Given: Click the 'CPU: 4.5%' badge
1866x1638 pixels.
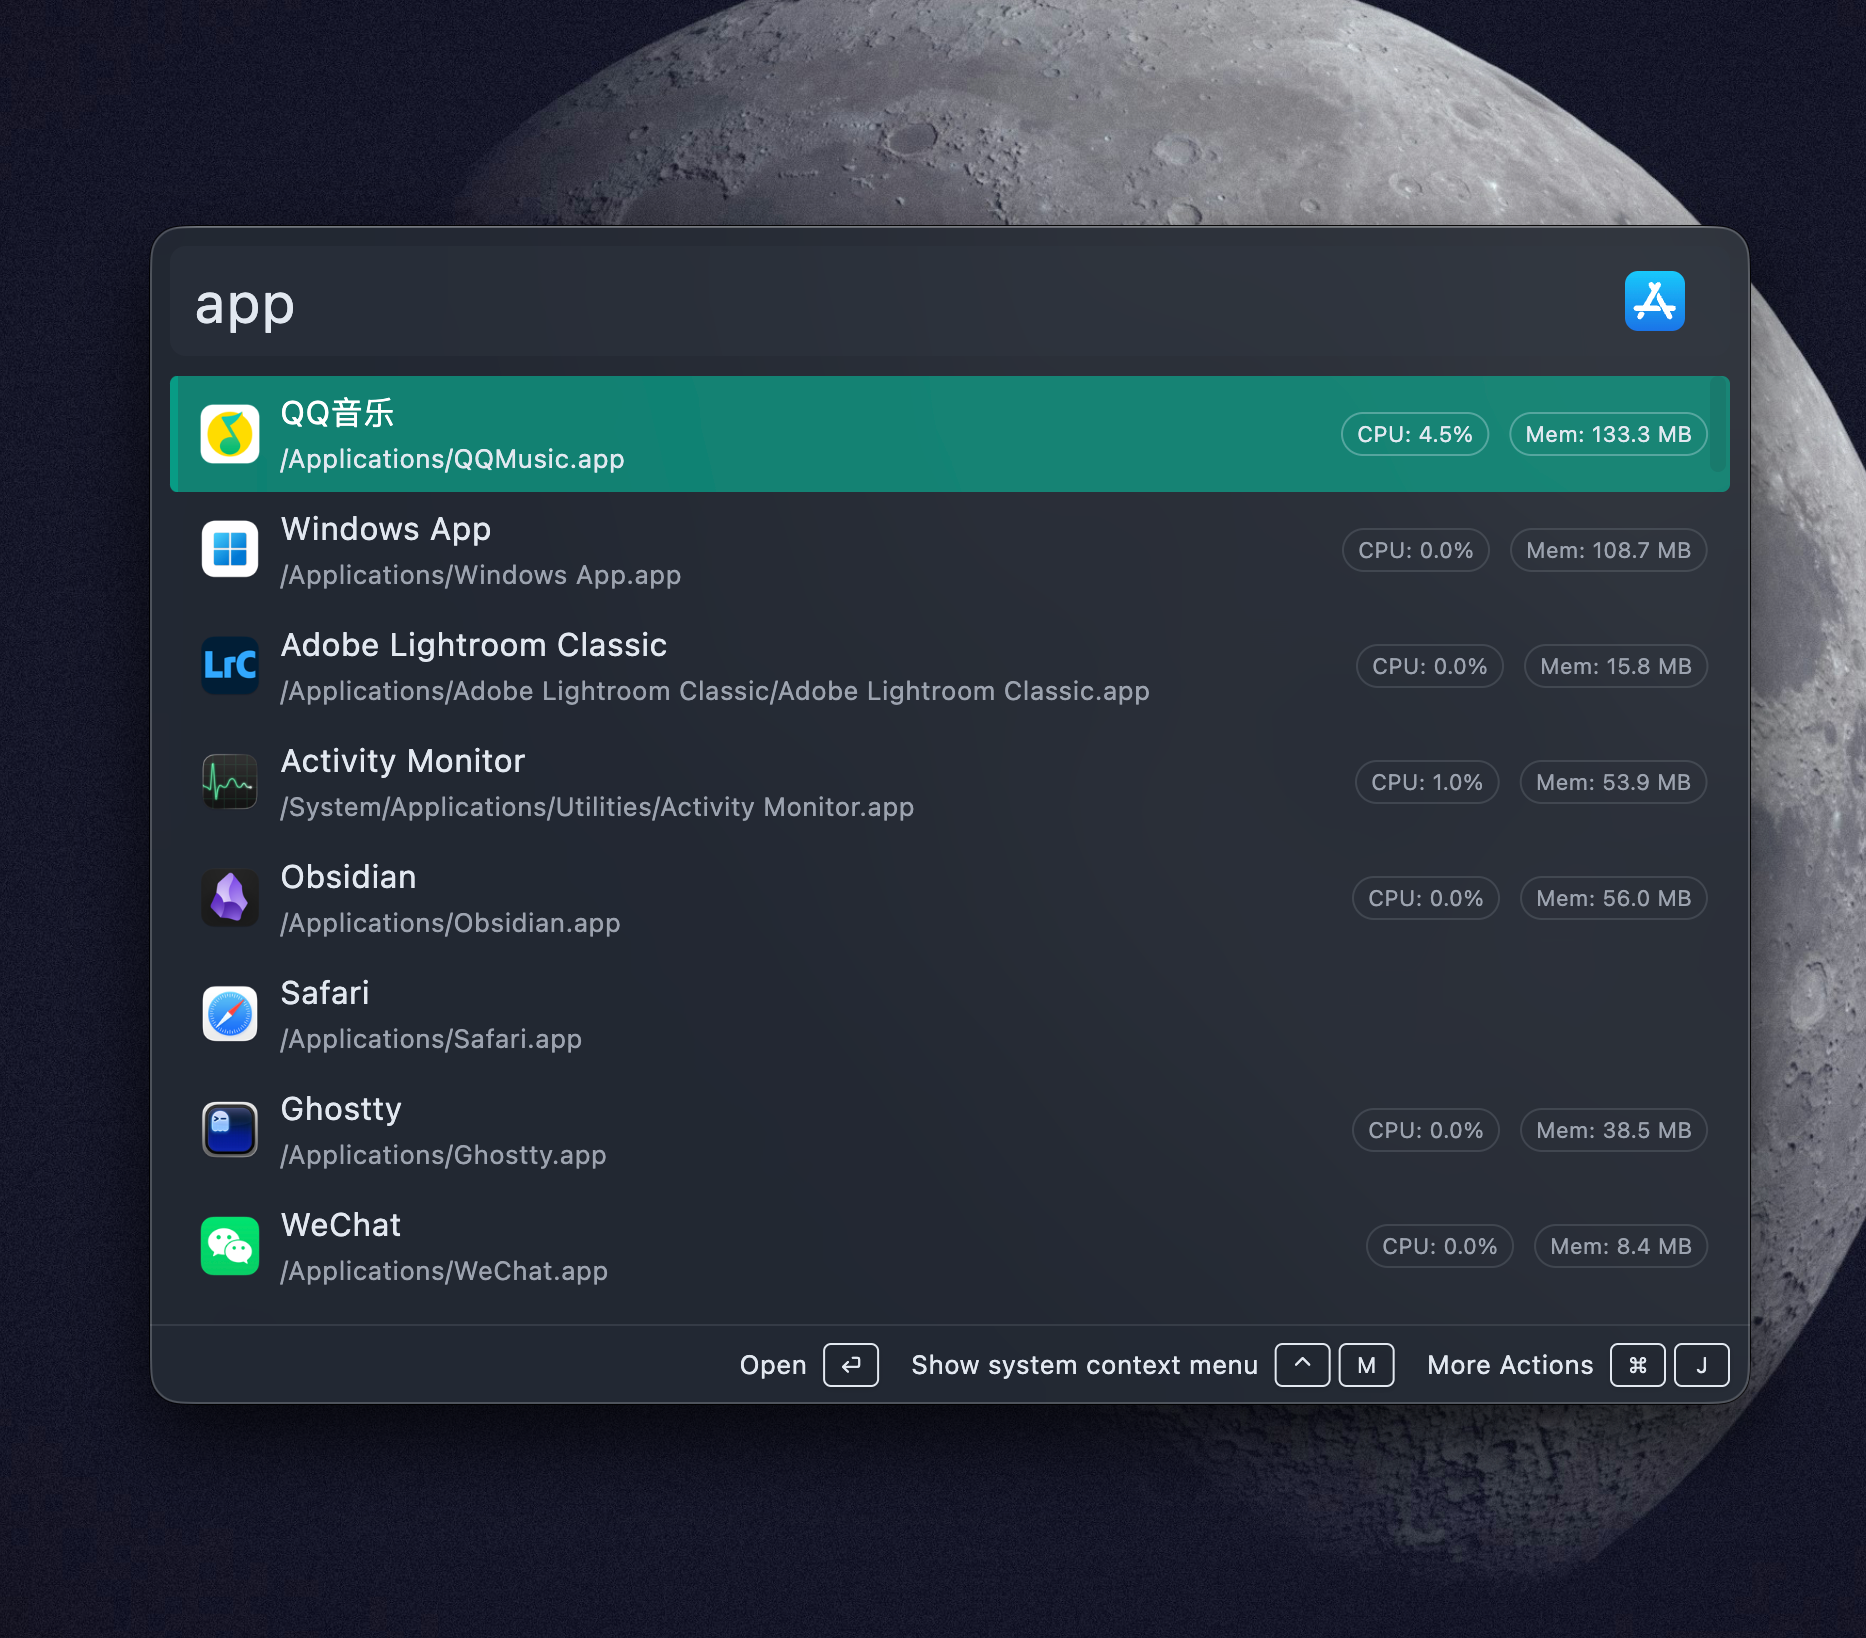Looking at the screenshot, I should 1415,434.
